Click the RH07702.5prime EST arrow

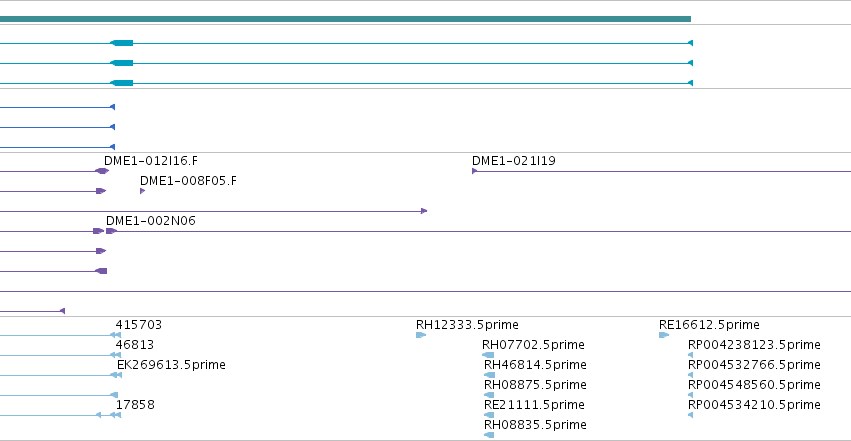click(488, 355)
